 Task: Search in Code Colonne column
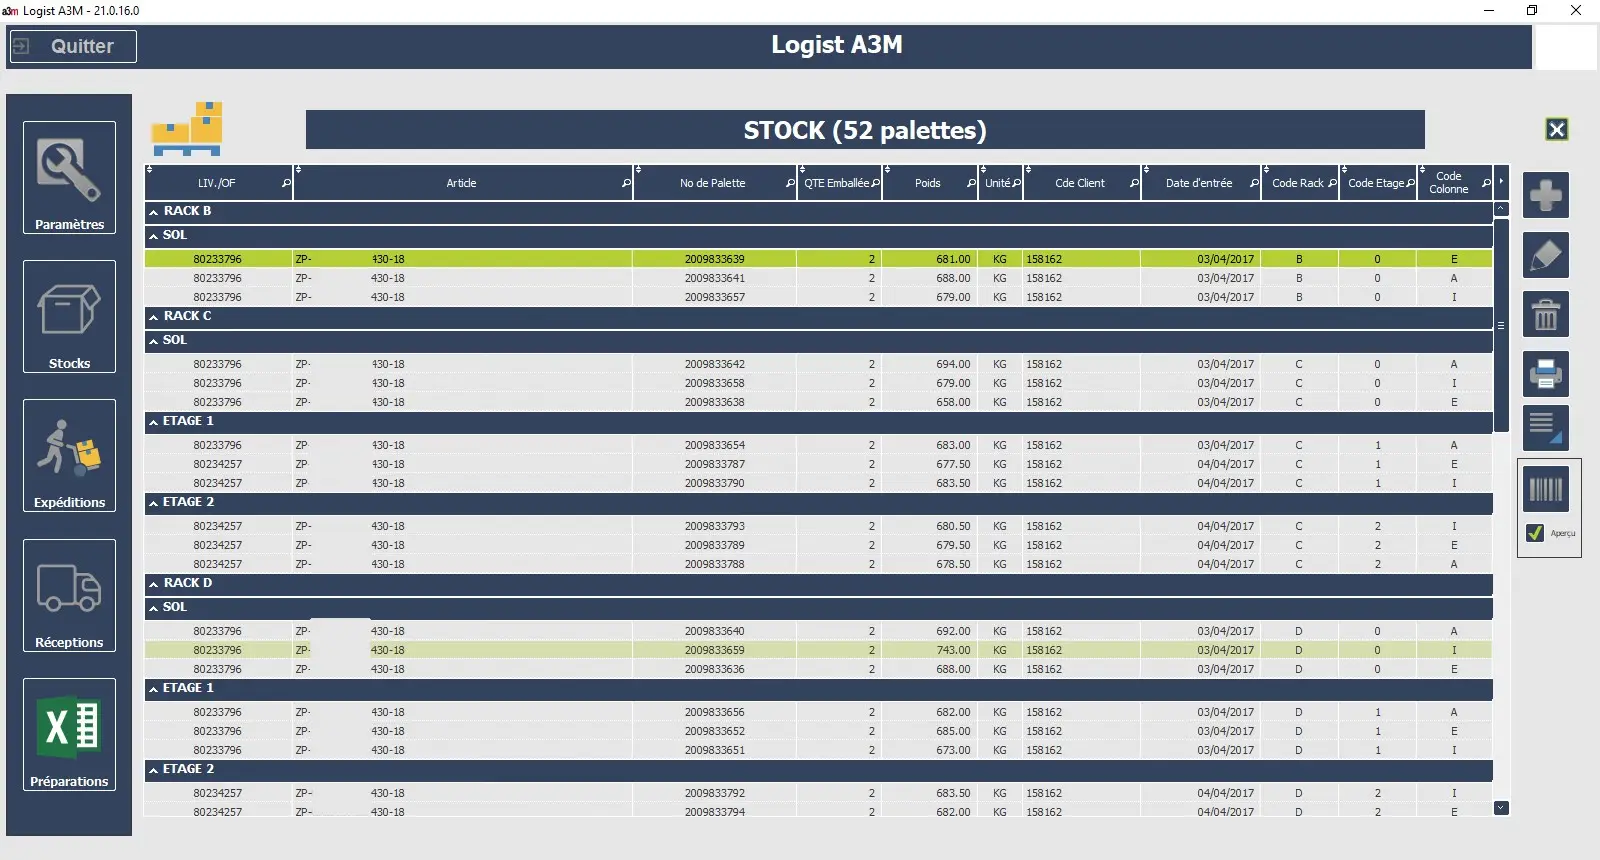tap(1486, 184)
